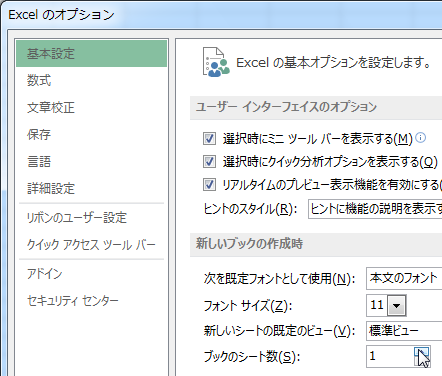Toggle 選択時にミニ ツール バーを表示する checkbox
The image size is (442, 376).
pos(209,138)
